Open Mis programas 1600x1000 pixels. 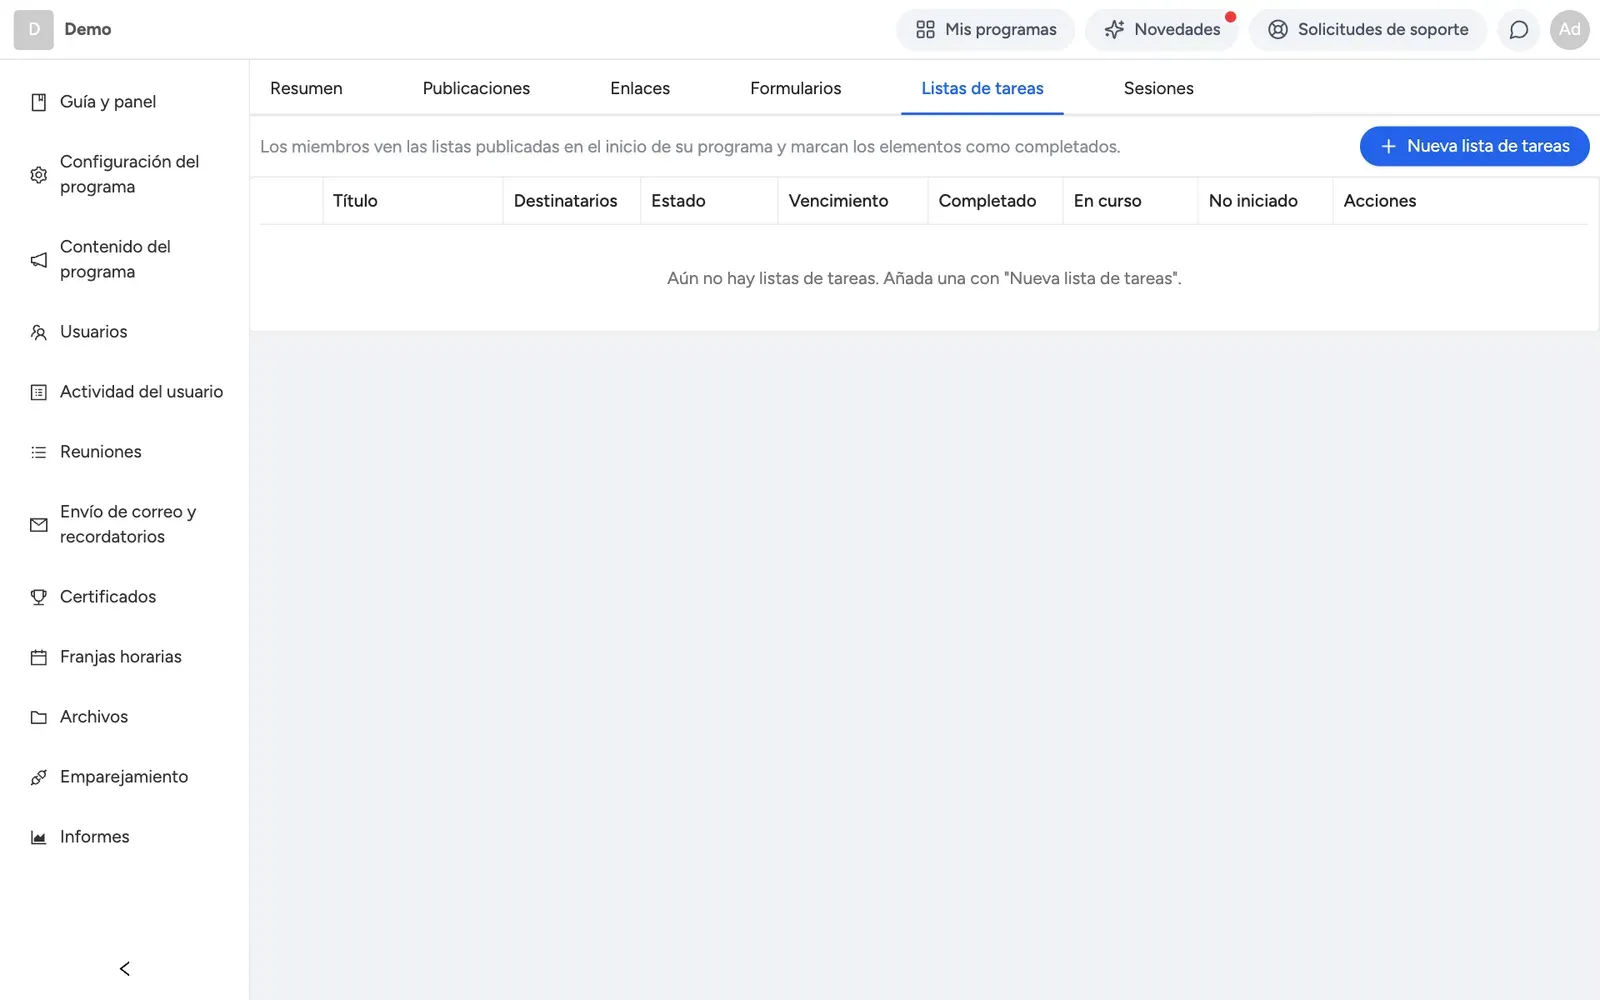(x=986, y=30)
